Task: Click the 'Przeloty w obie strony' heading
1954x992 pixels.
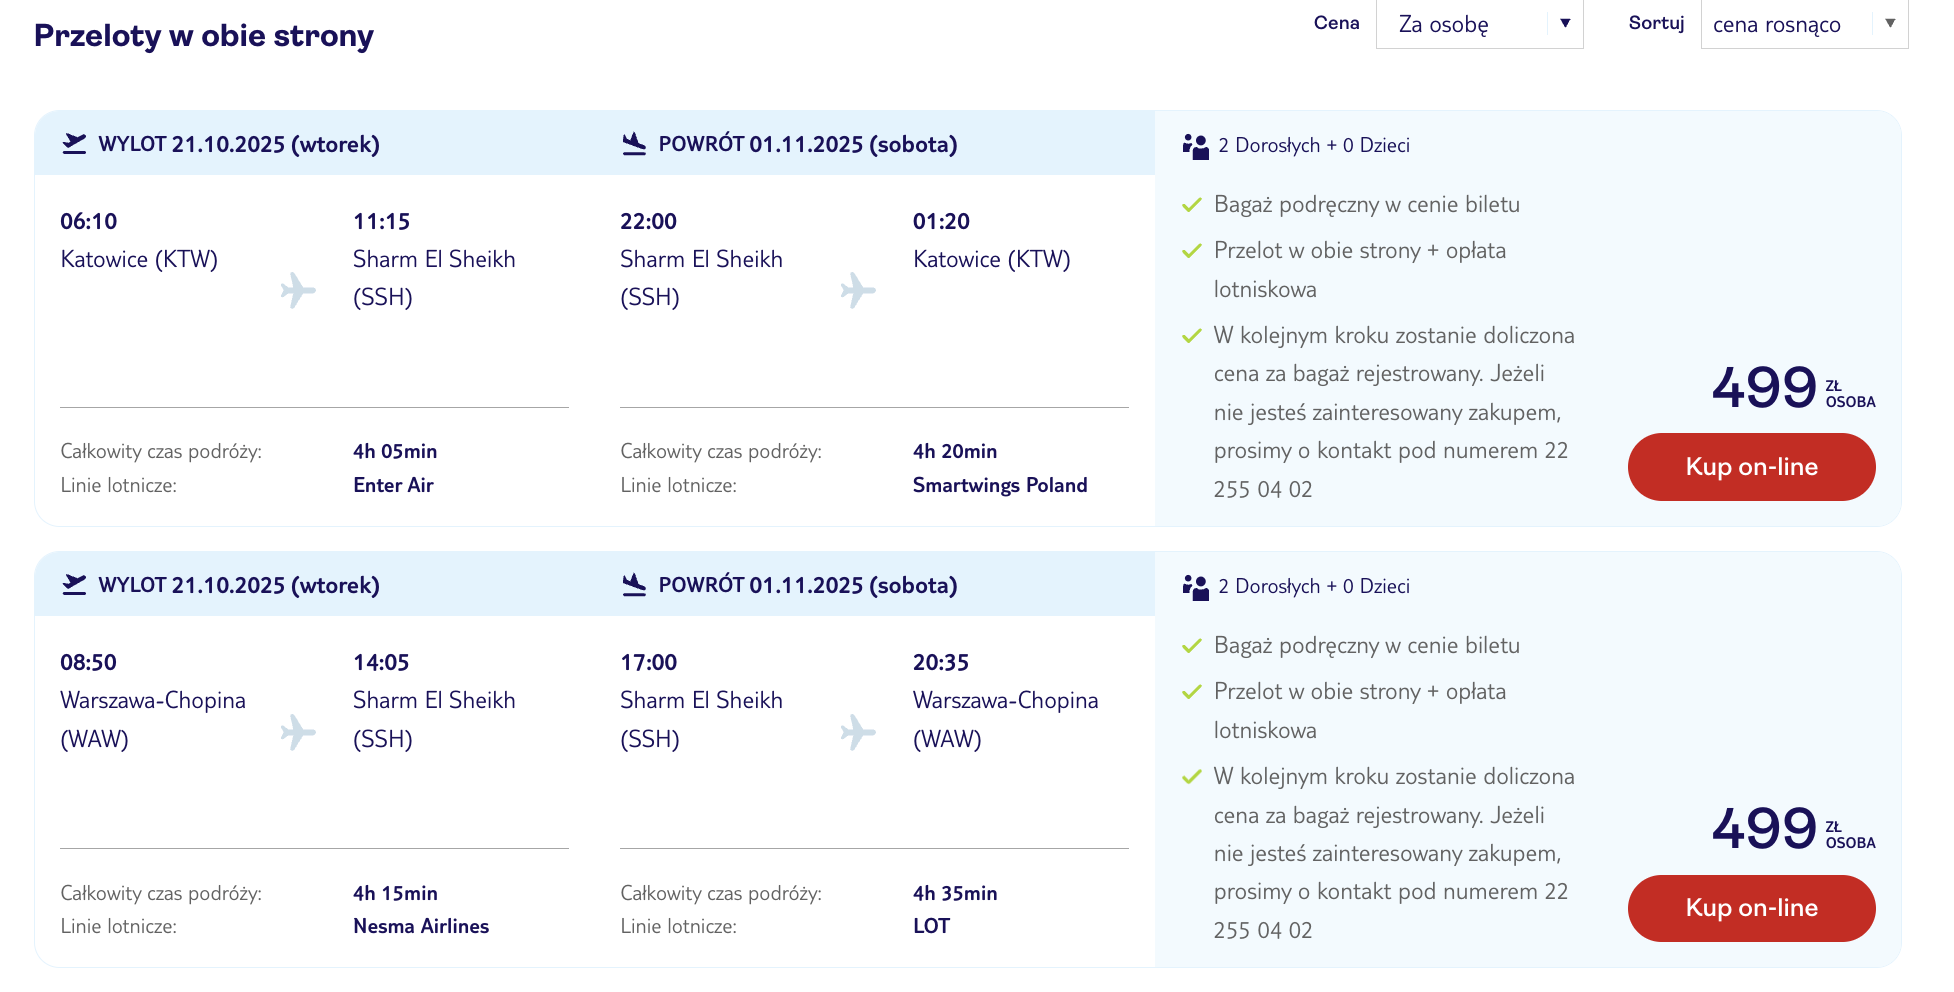Action: [204, 36]
